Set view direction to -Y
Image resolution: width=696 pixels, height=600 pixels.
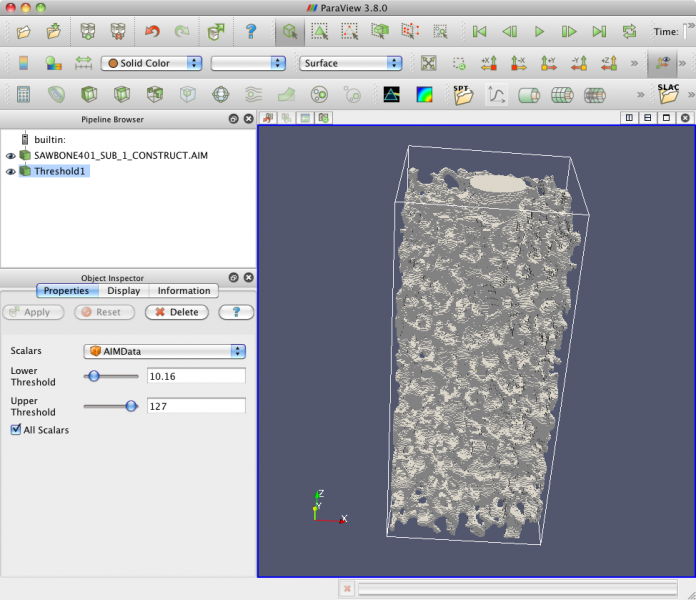click(x=579, y=63)
